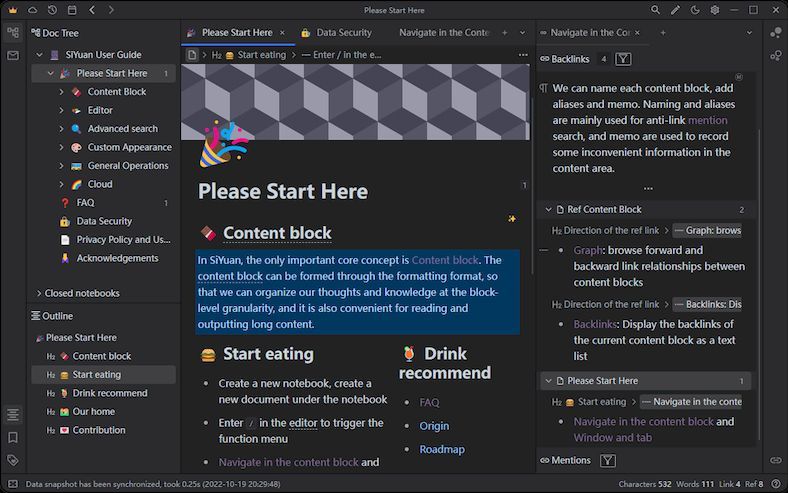Expand the Editor tree item
This screenshot has height=493, width=788.
click(x=61, y=110)
